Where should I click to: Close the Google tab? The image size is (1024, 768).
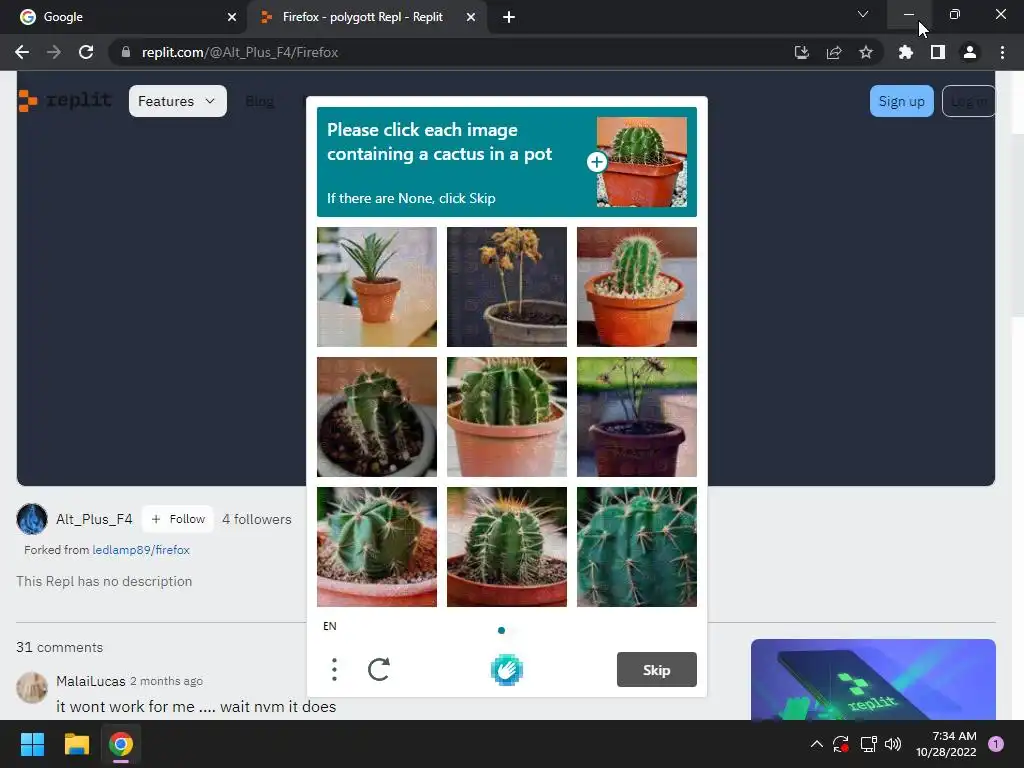pyautogui.click(x=232, y=17)
